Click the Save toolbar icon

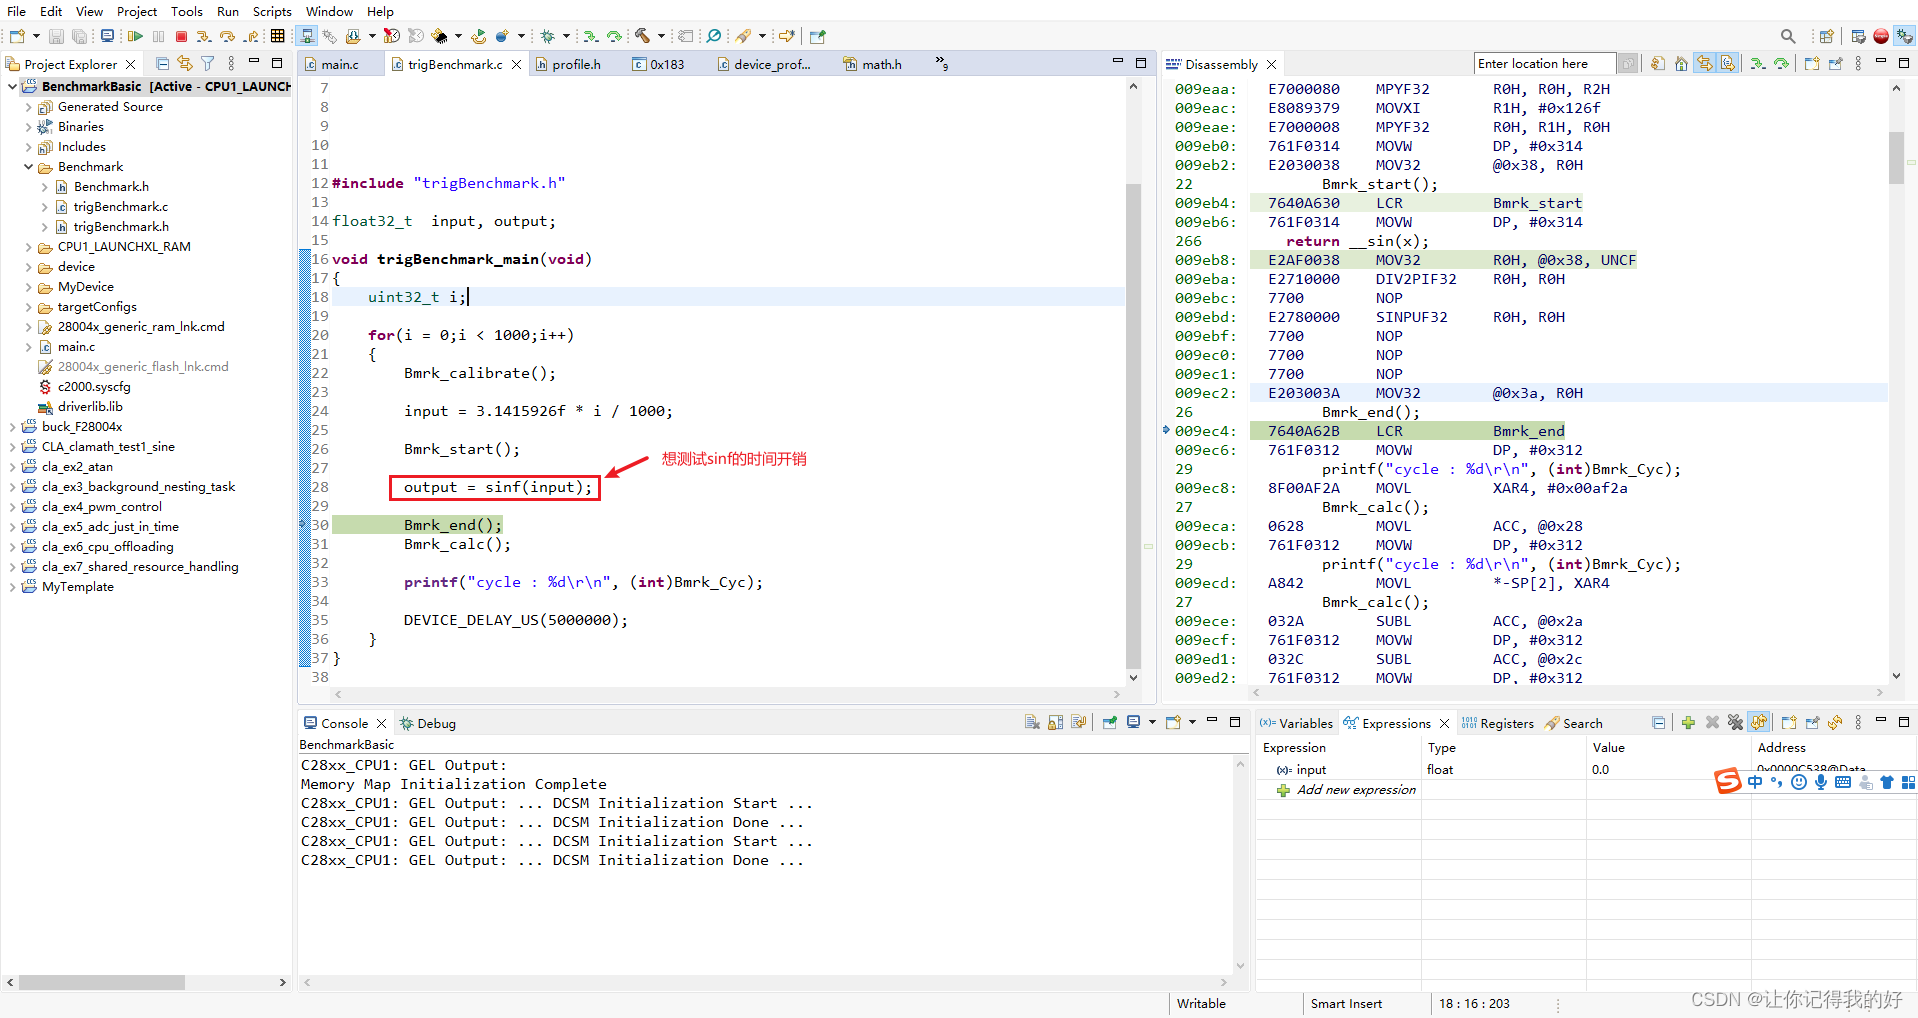click(56, 36)
